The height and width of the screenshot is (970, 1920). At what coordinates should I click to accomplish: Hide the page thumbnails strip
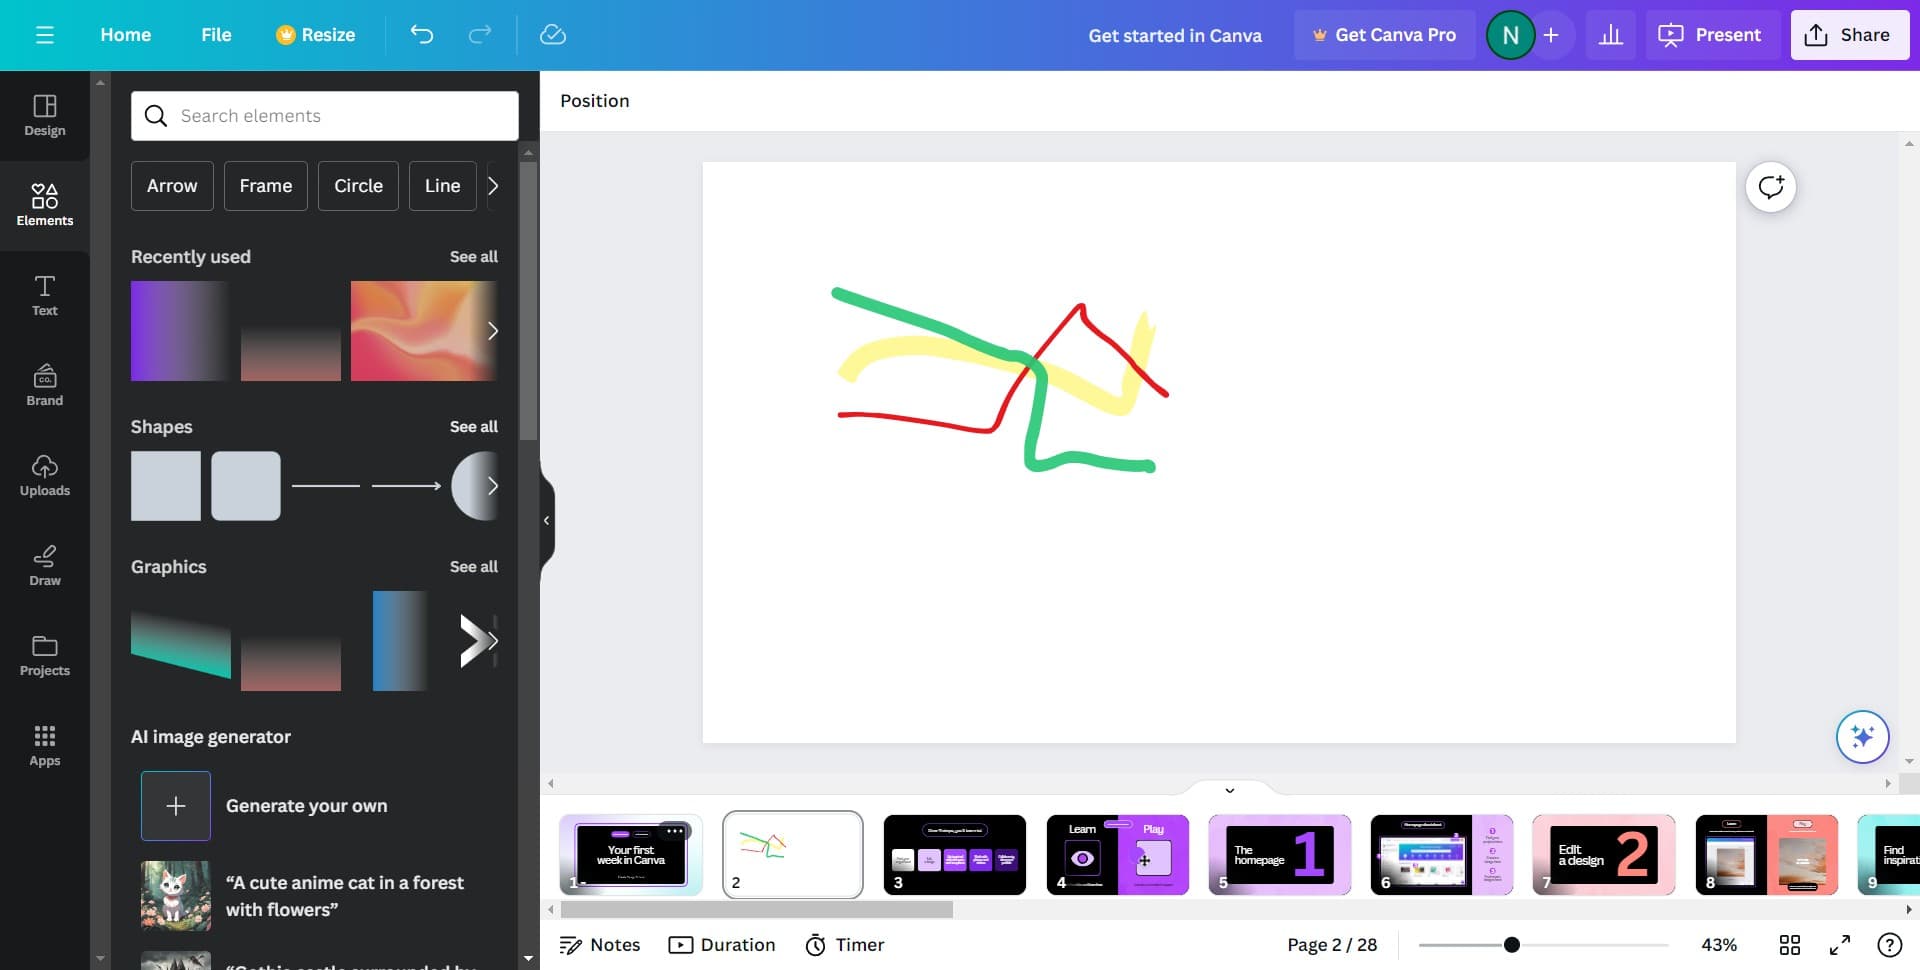tap(1229, 790)
